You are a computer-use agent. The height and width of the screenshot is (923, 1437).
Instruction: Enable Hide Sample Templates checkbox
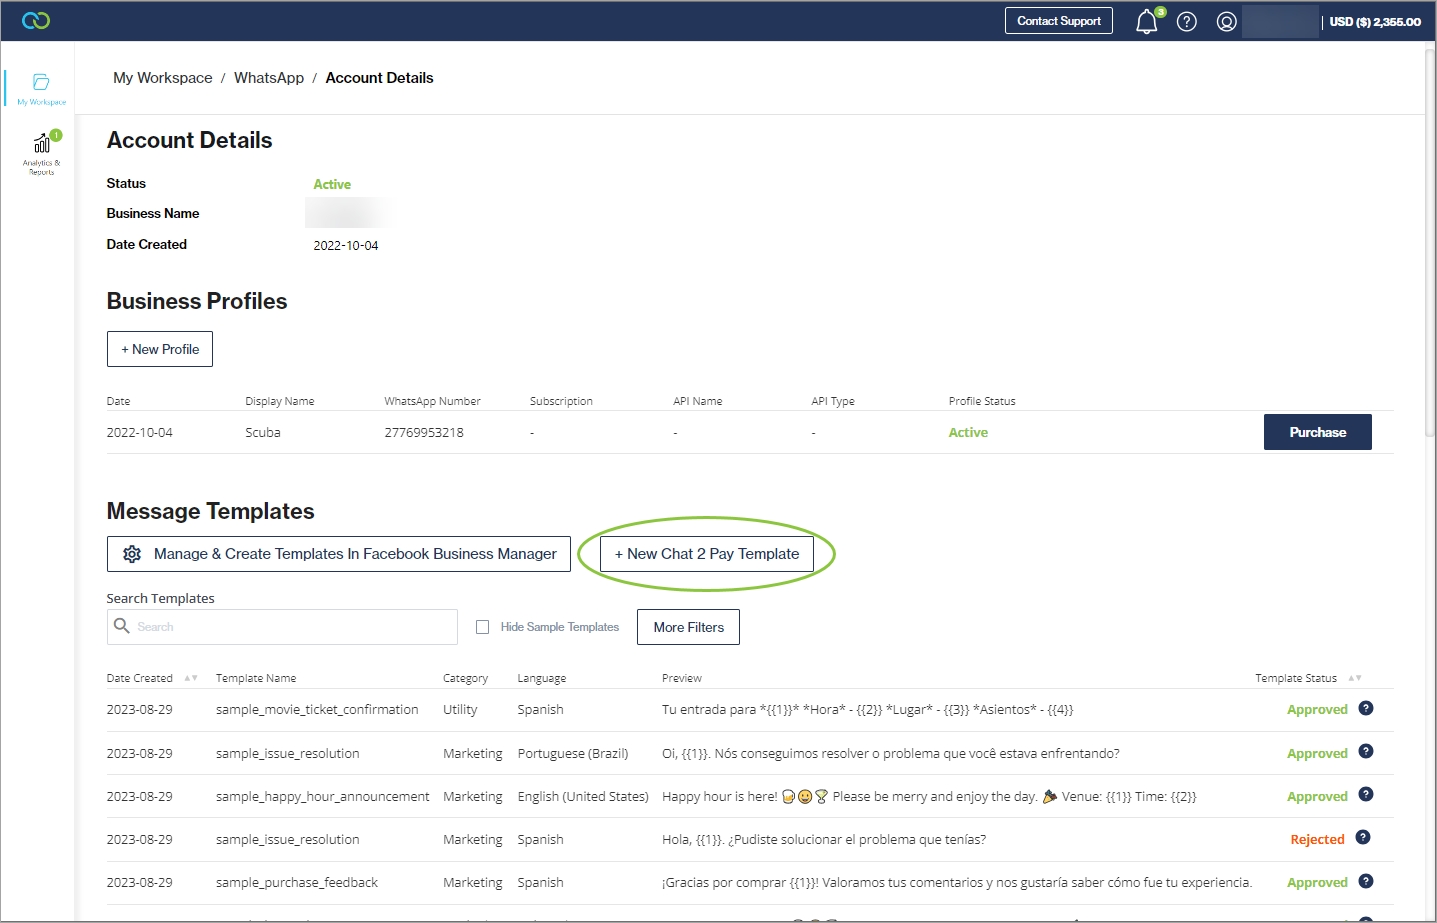483,627
